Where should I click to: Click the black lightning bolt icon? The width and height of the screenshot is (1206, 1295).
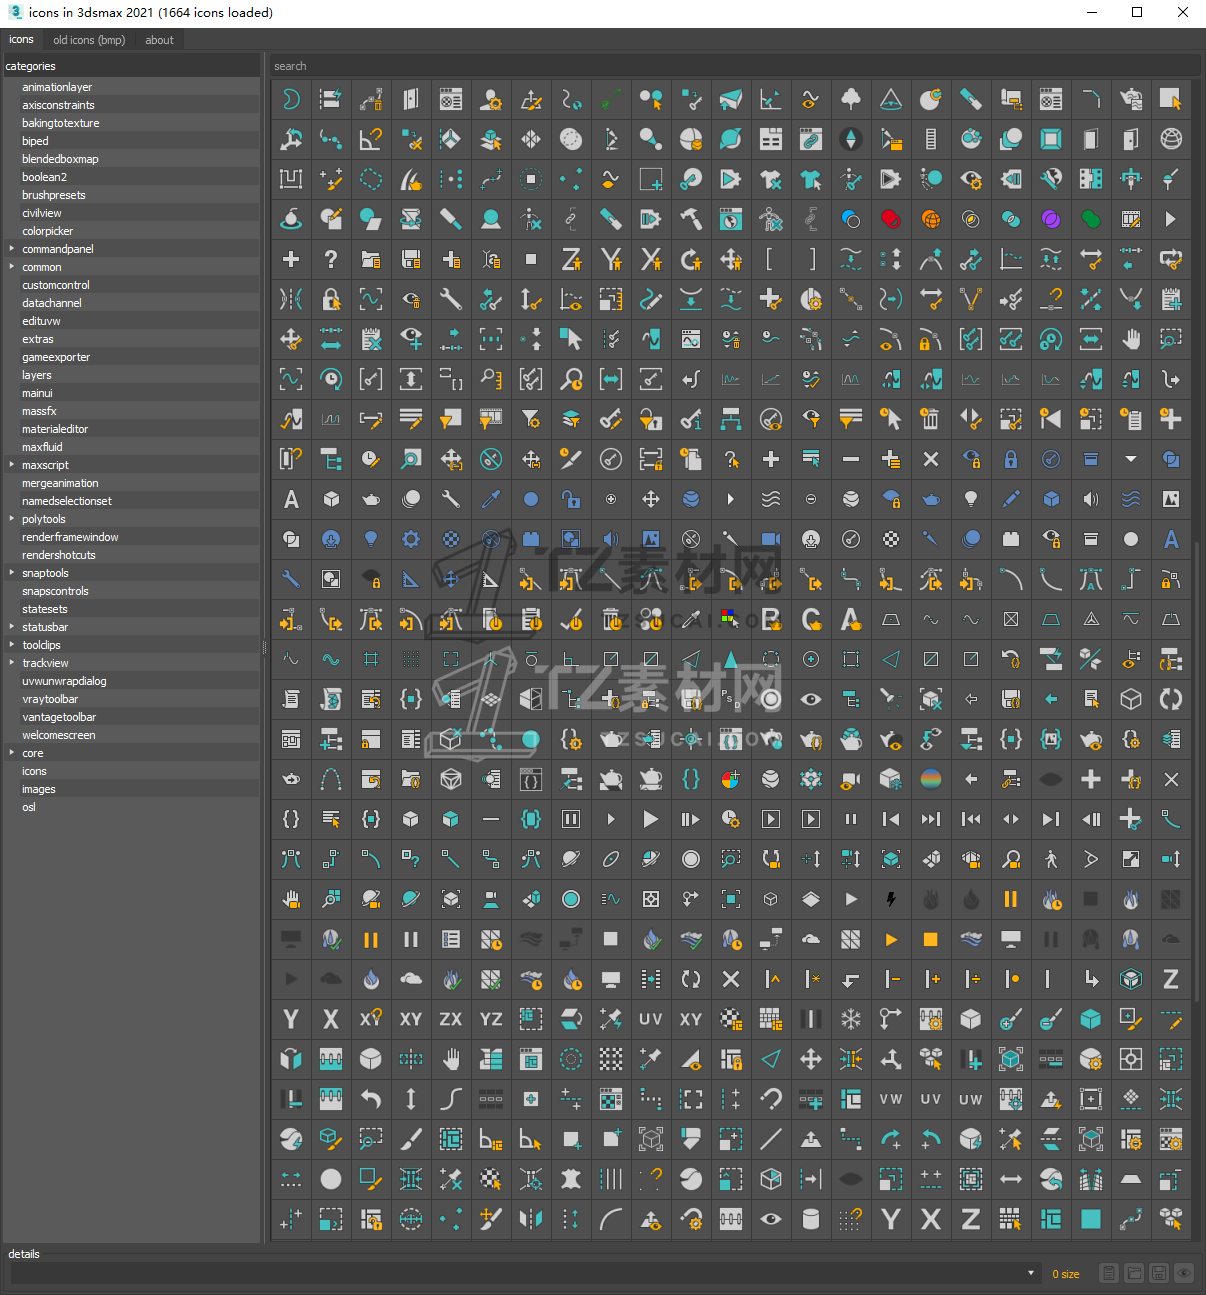tap(891, 899)
